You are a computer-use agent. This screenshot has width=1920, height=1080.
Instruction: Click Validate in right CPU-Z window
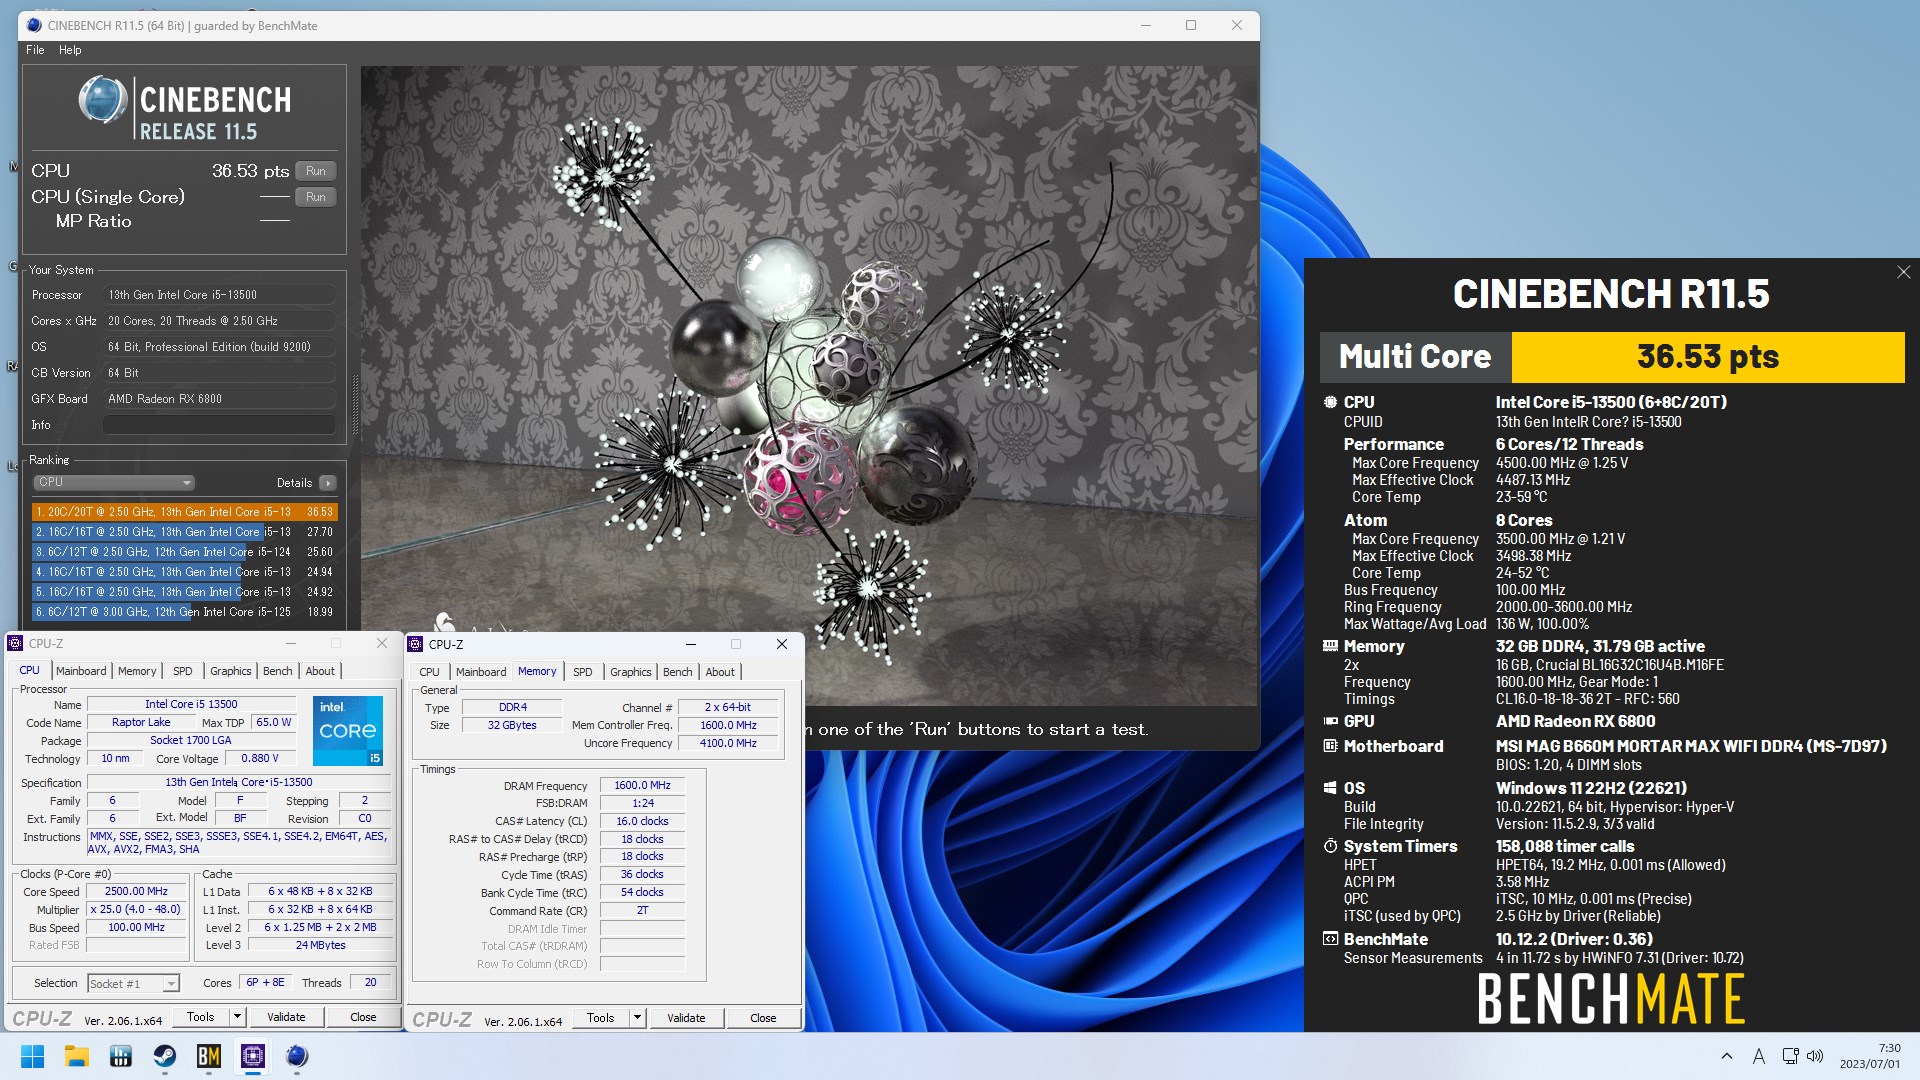coord(686,1018)
